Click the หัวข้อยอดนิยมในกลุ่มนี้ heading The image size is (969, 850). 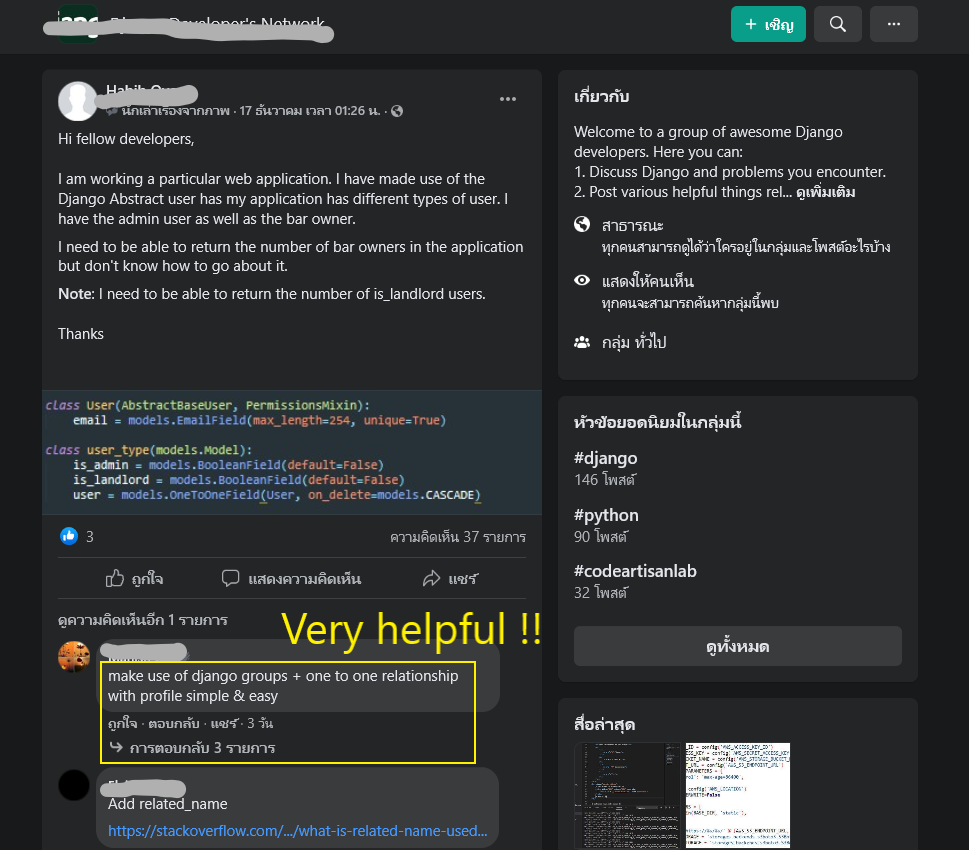[657, 422]
